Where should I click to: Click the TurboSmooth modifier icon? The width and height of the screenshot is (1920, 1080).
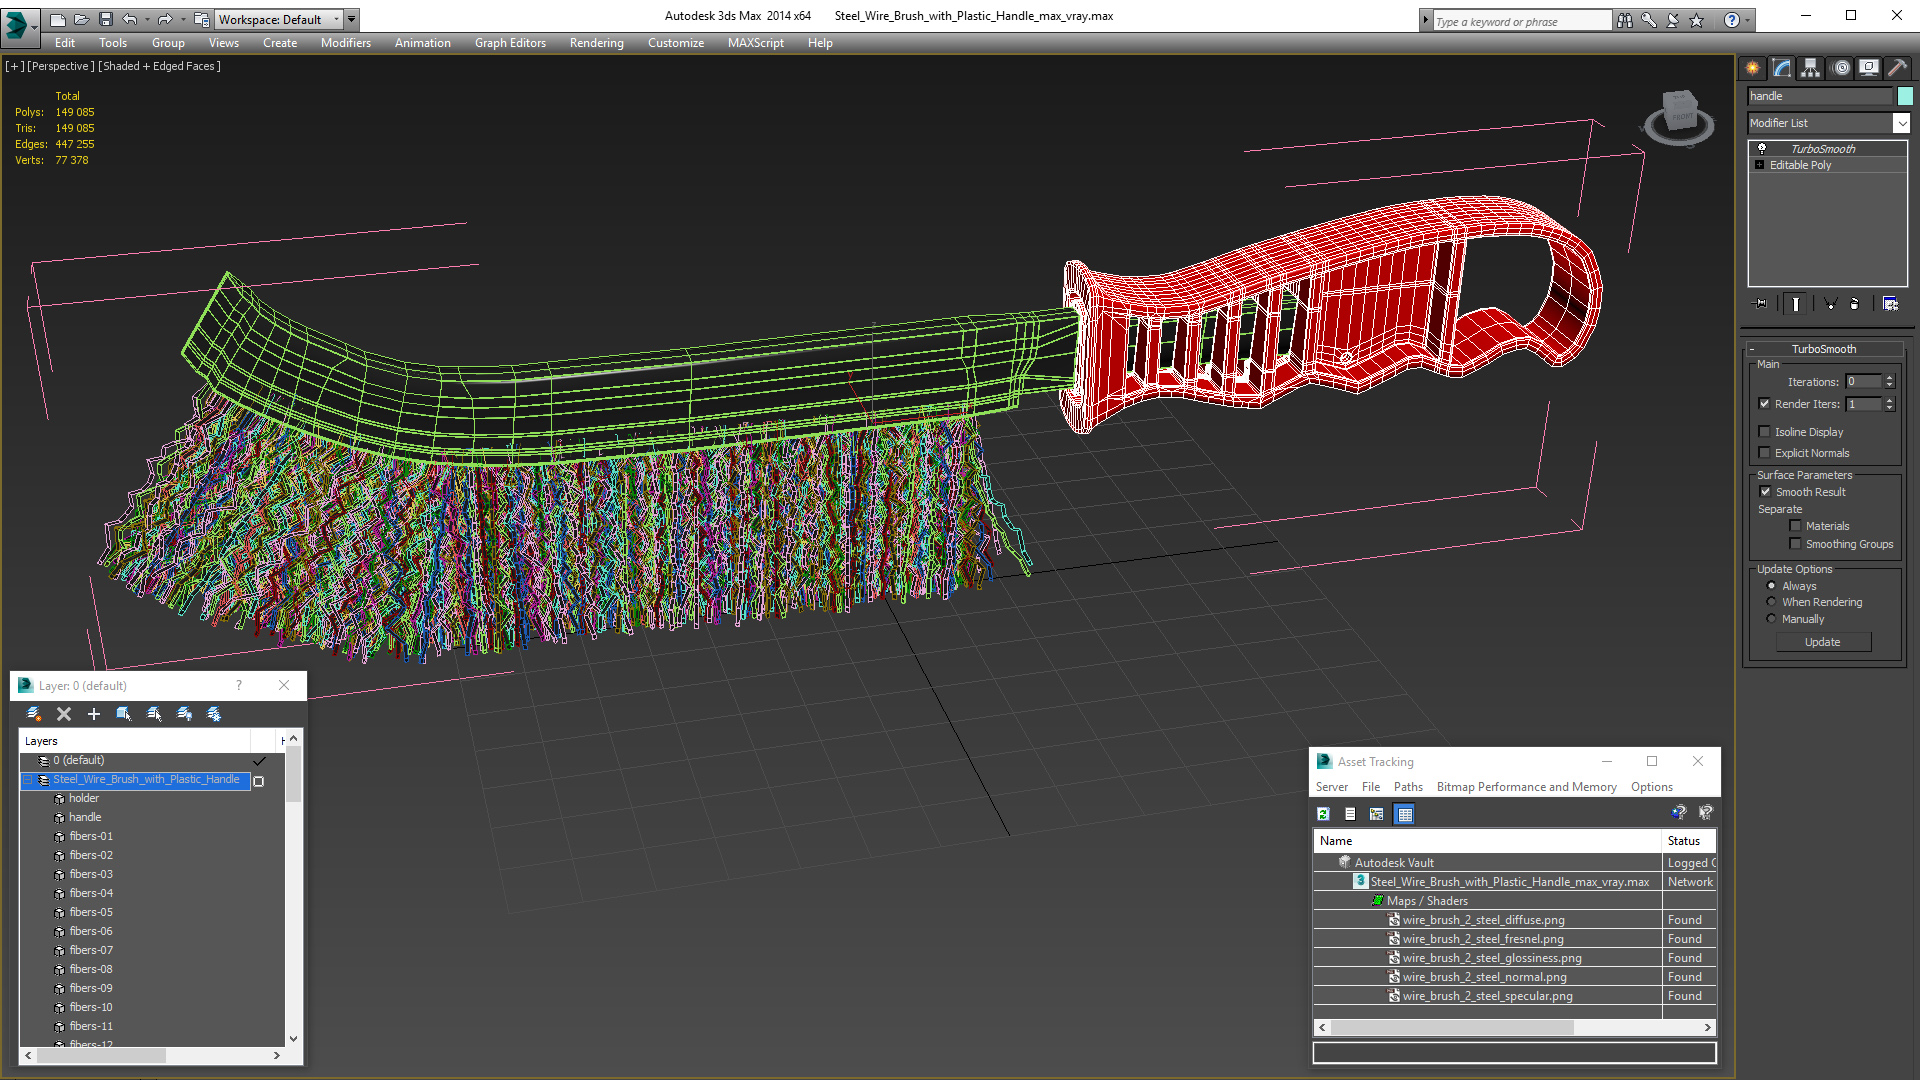[x=1760, y=148]
